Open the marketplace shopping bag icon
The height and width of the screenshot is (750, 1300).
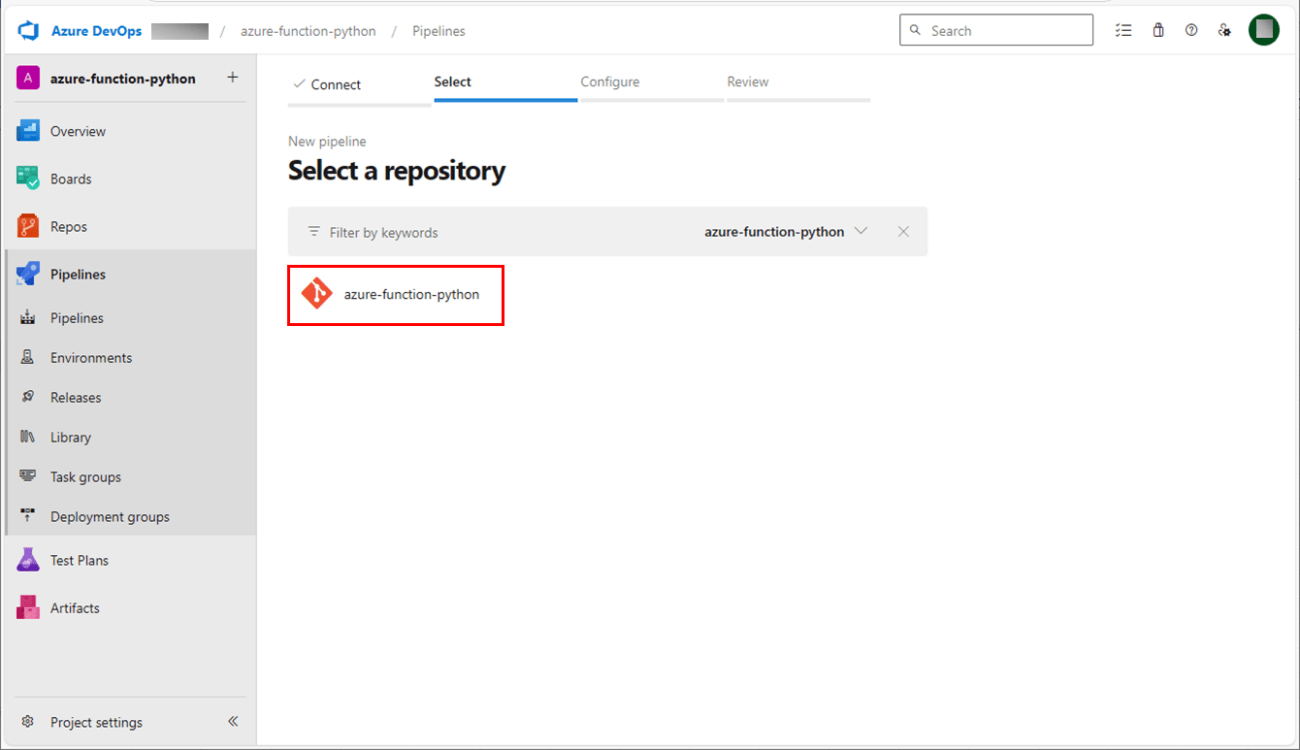click(1158, 30)
